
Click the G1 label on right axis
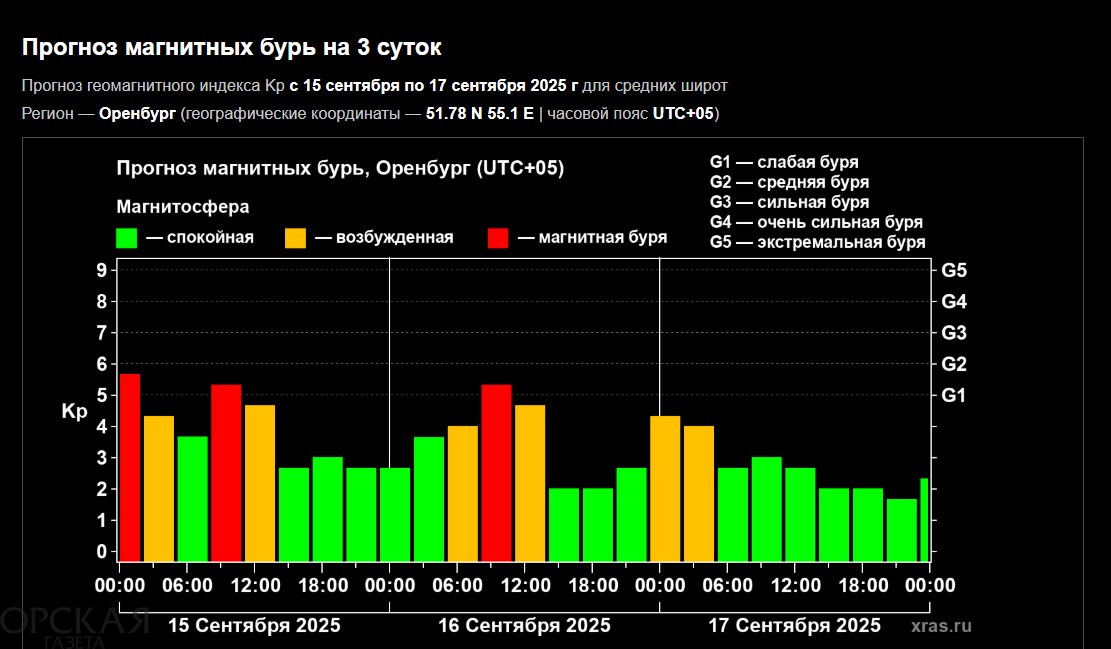954,395
